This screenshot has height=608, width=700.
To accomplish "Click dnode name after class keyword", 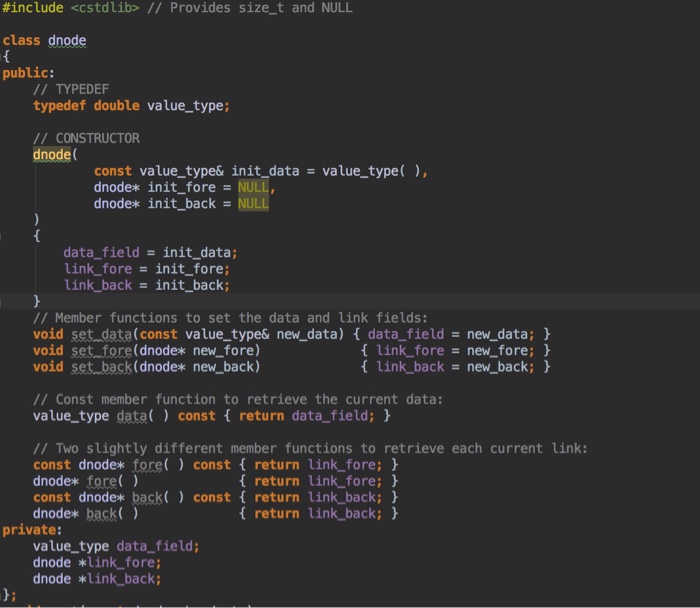I will 67,41.
